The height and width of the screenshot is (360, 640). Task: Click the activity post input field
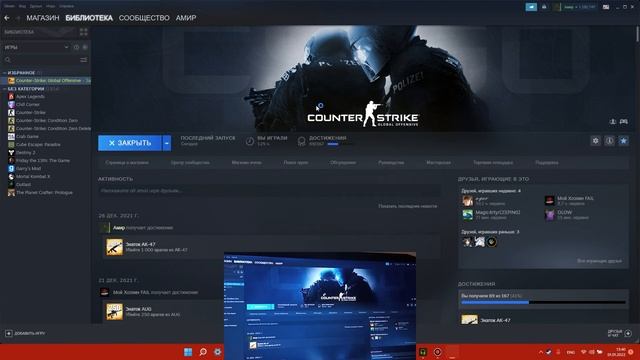(269, 191)
